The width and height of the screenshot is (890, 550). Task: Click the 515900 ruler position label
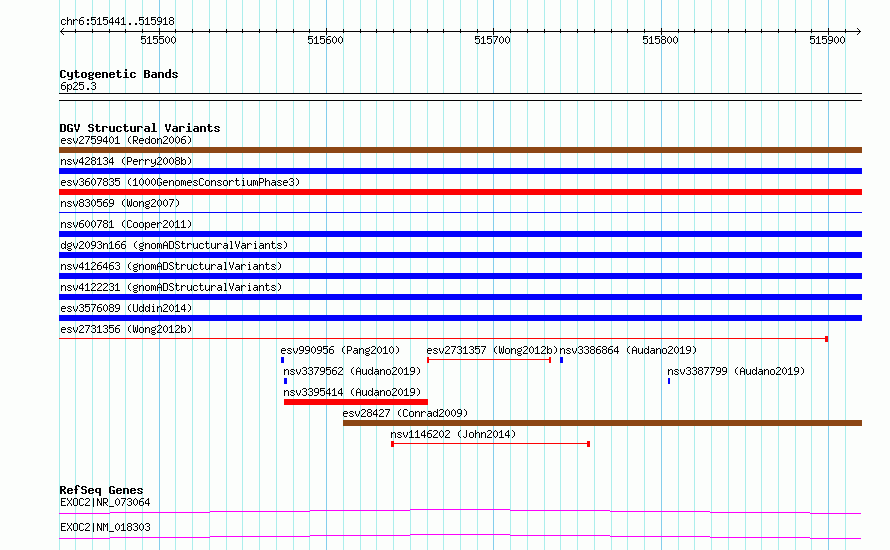(827, 40)
